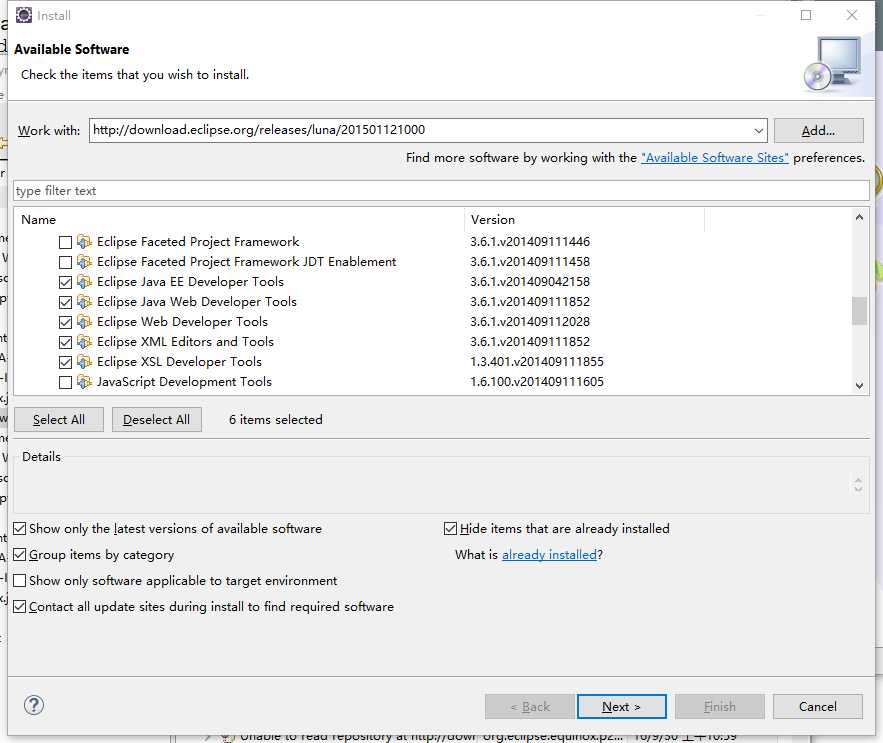This screenshot has height=743, width=883.
Task: Click the type filter text field
Action: click(x=442, y=190)
